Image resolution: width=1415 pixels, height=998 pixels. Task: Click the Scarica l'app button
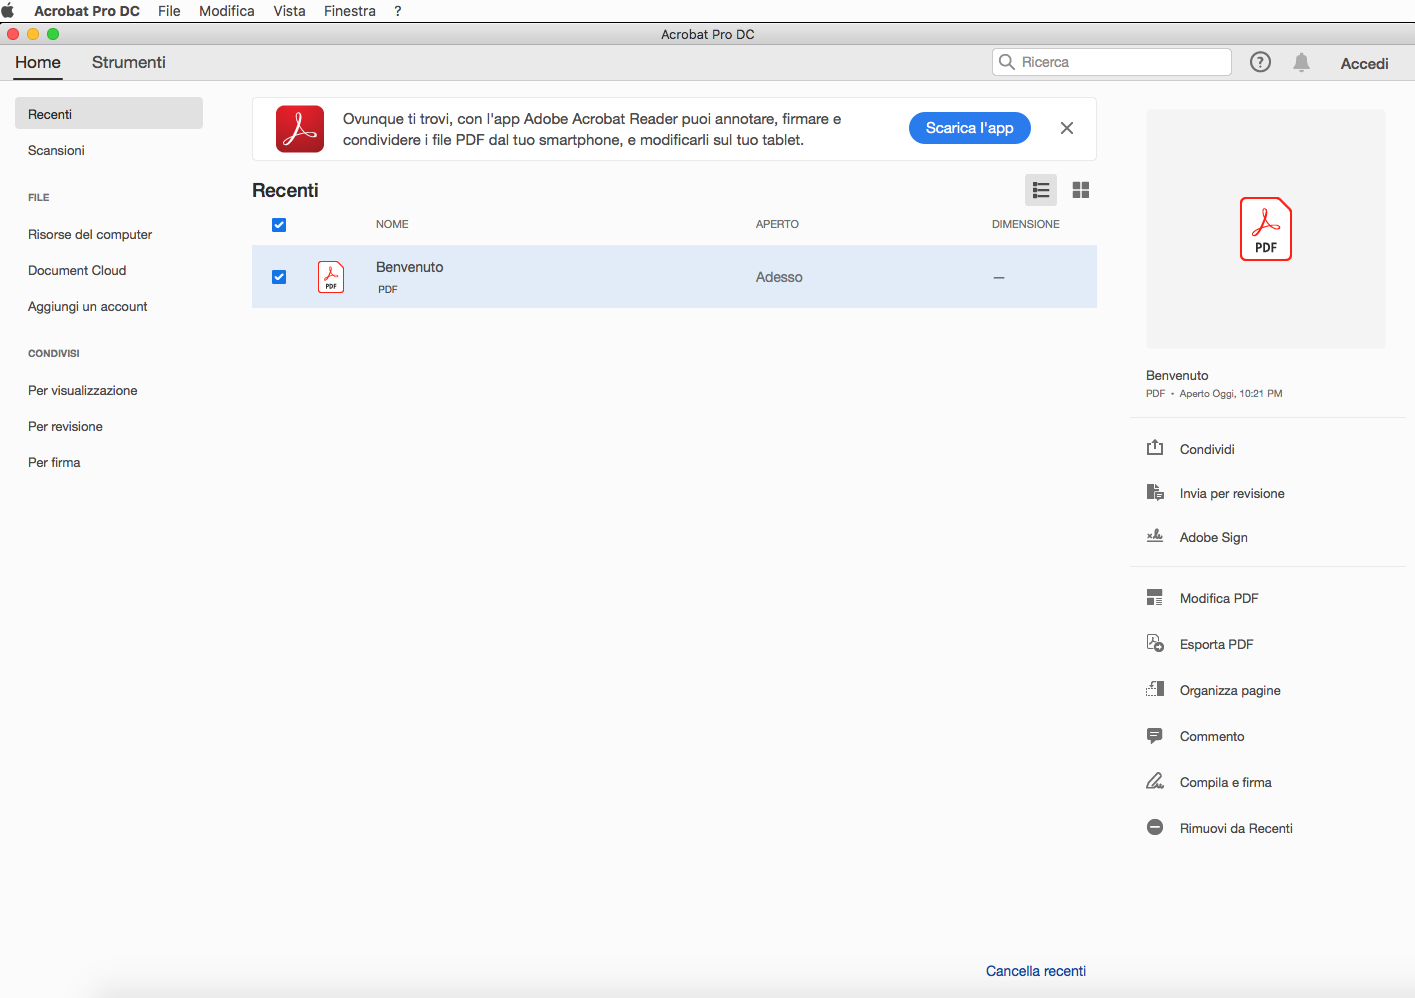click(x=969, y=128)
